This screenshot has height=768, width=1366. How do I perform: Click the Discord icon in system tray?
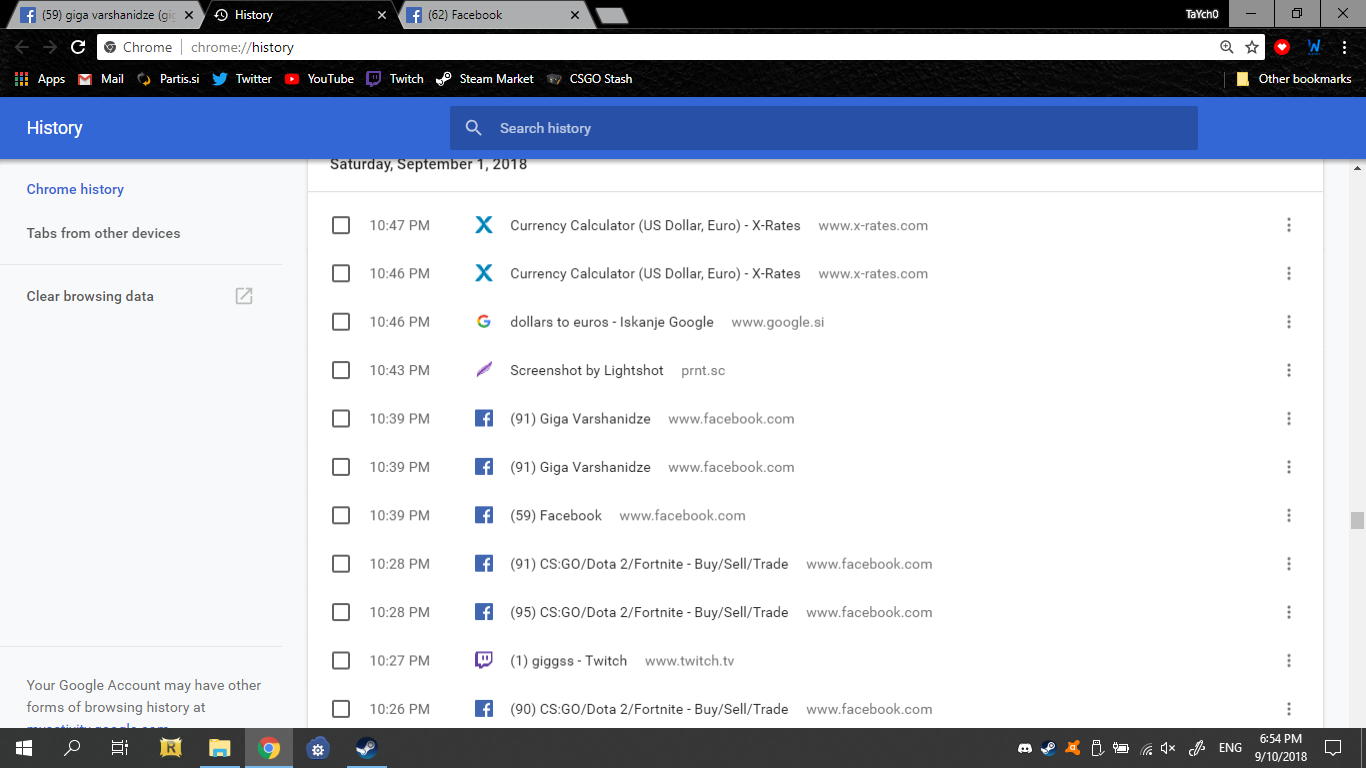[x=1025, y=748]
